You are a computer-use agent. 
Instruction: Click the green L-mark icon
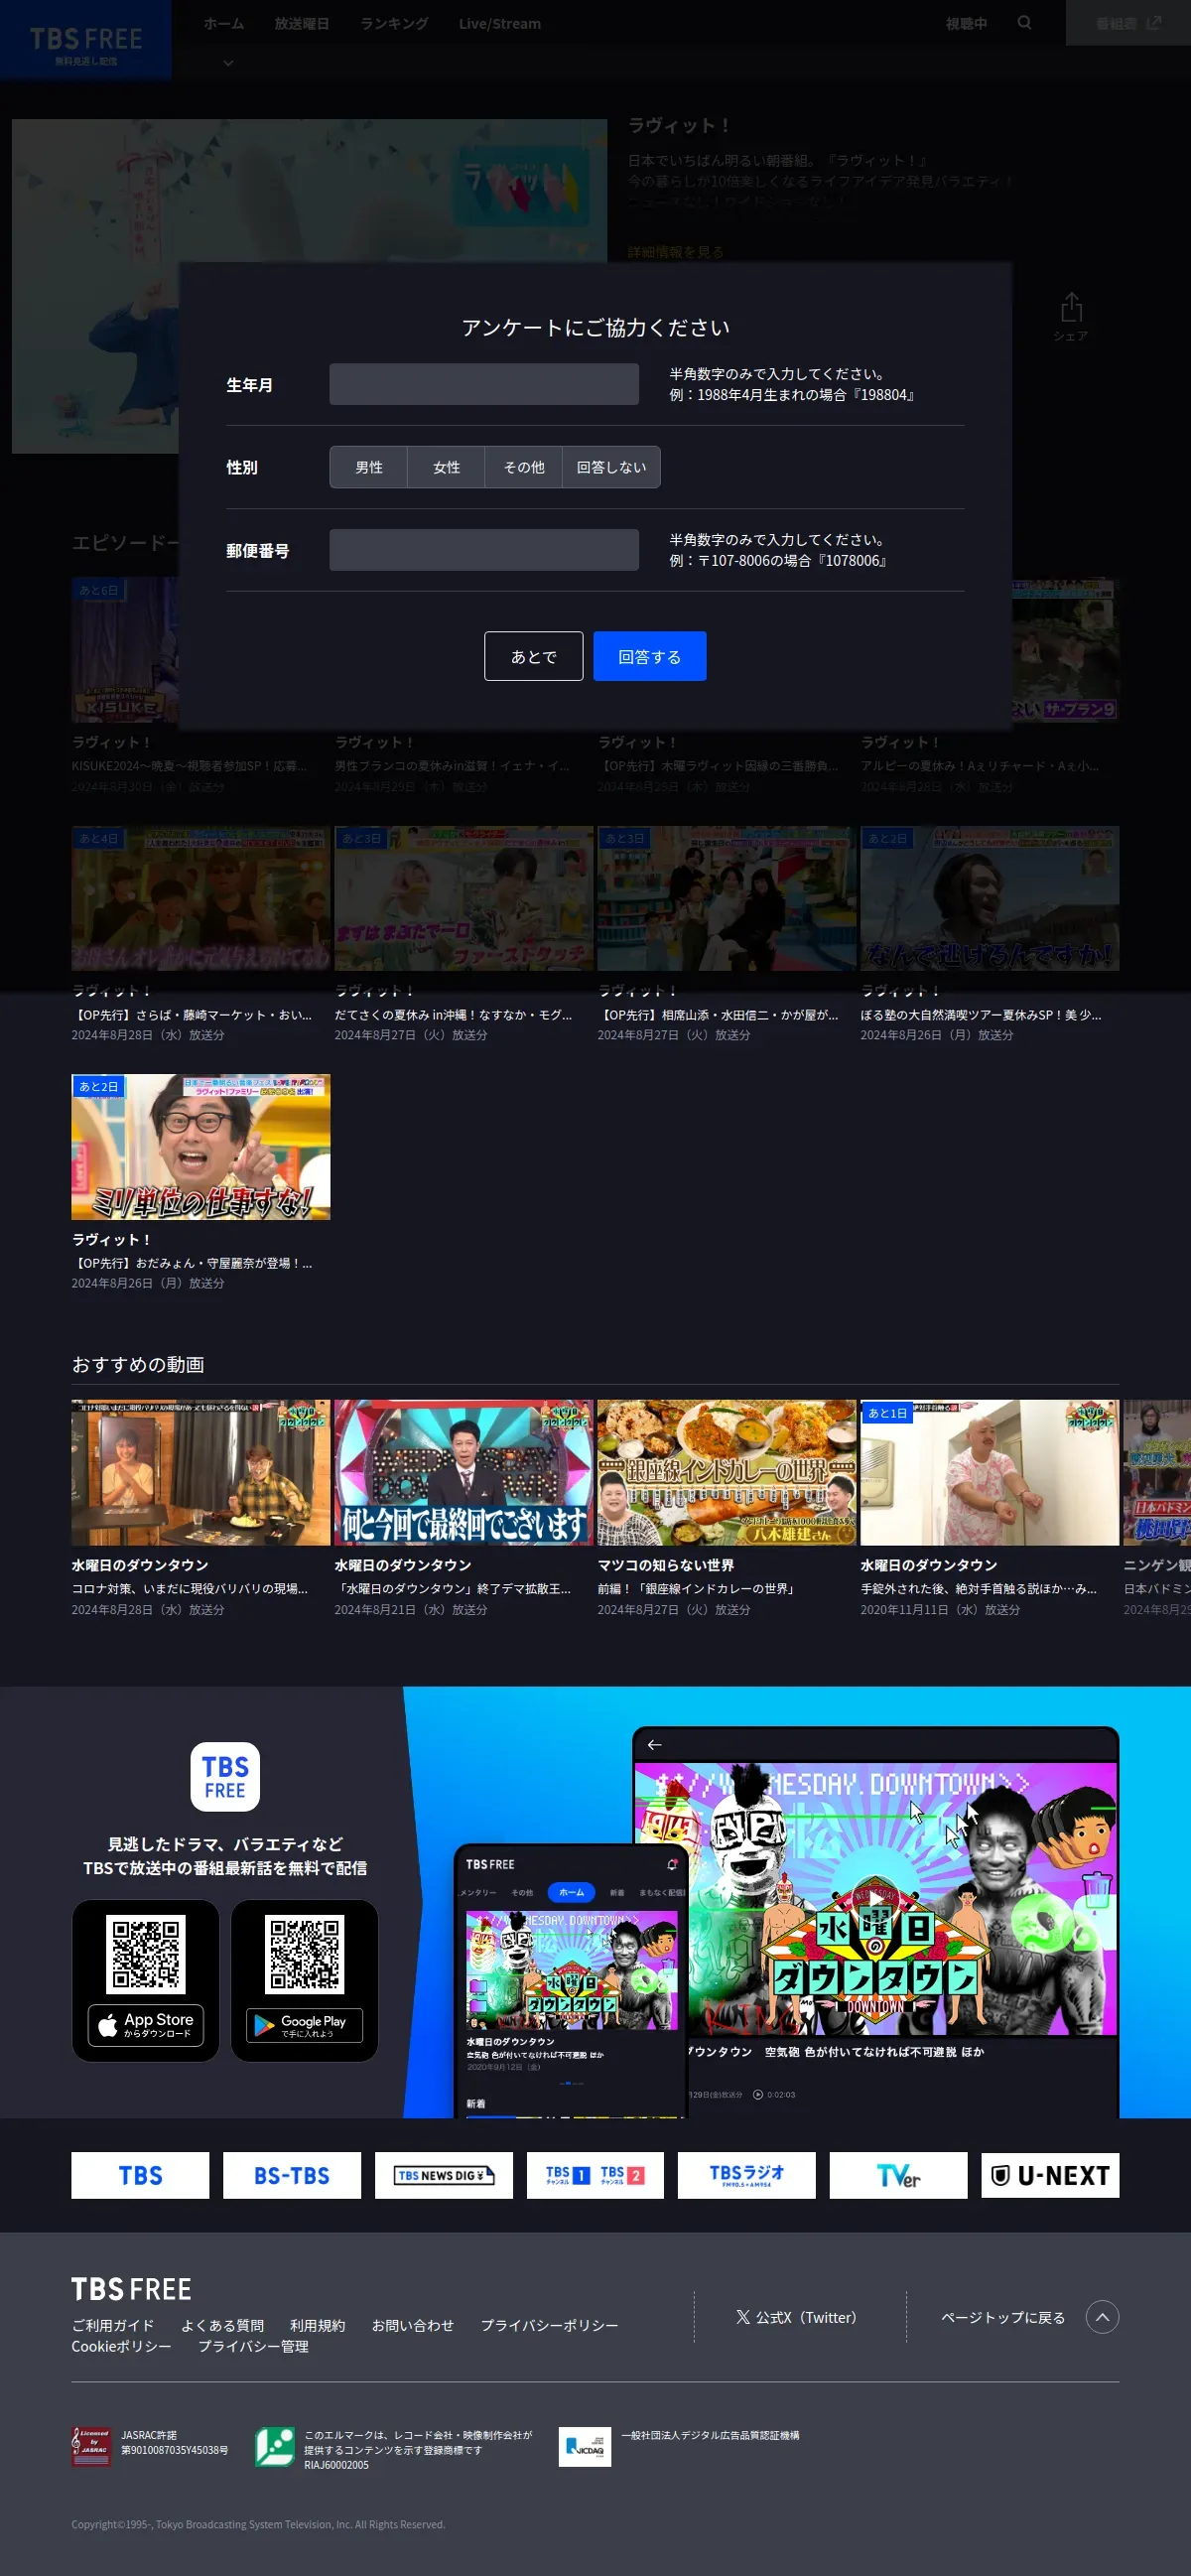pyautogui.click(x=274, y=2446)
